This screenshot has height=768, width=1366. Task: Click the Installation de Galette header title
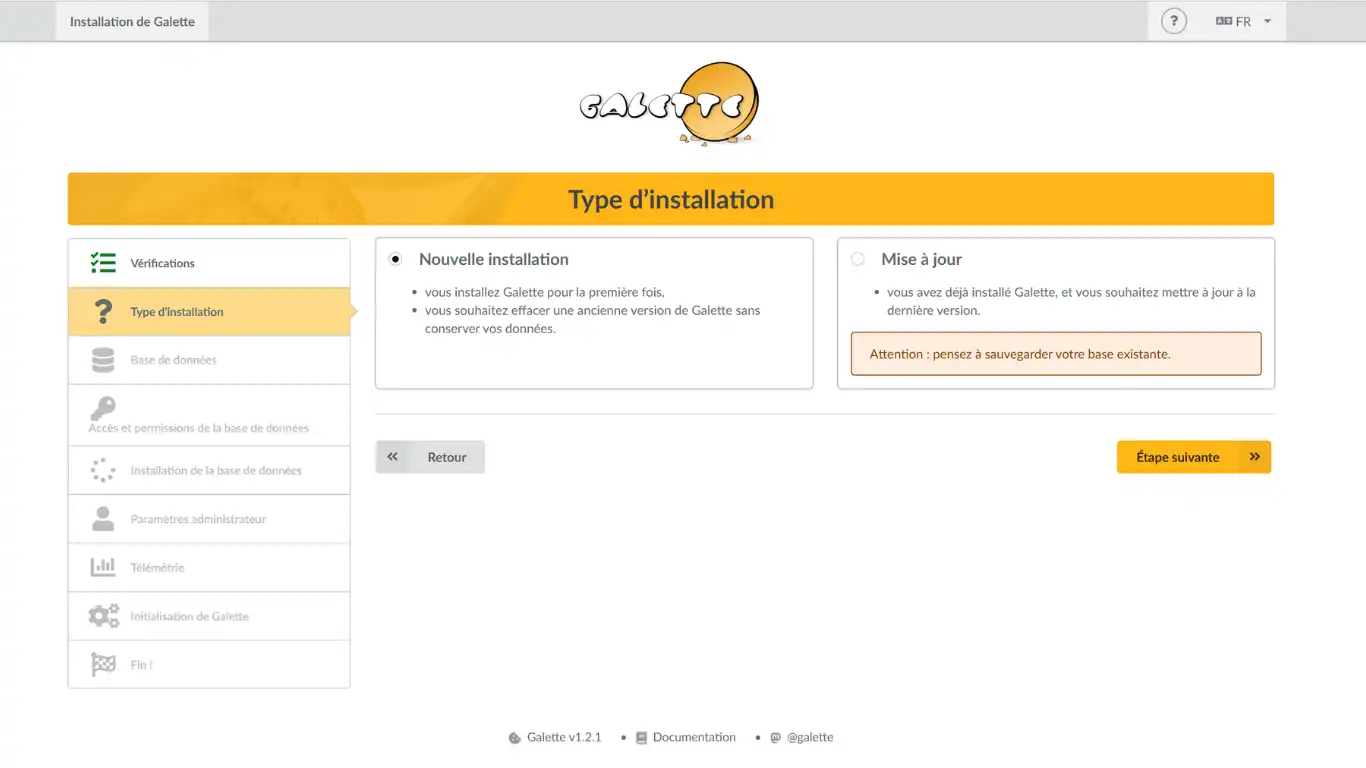(x=132, y=21)
